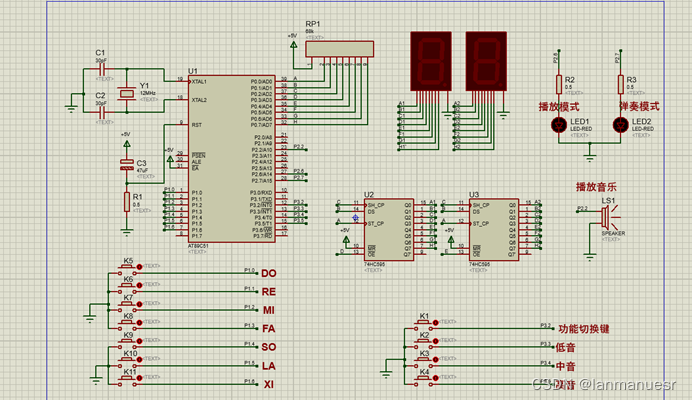Select electrolytic capacitor C3

point(127,165)
